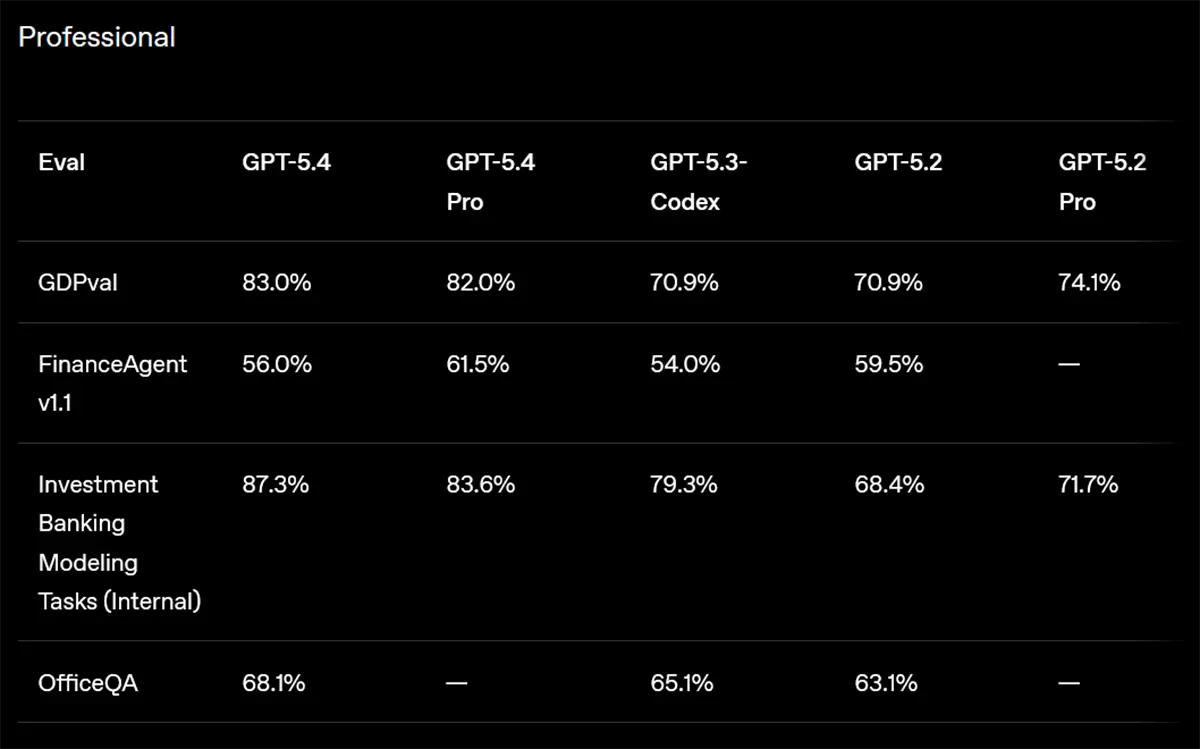Image resolution: width=1200 pixels, height=749 pixels.
Task: Select the 82.0% GDPval score
Action: point(480,283)
